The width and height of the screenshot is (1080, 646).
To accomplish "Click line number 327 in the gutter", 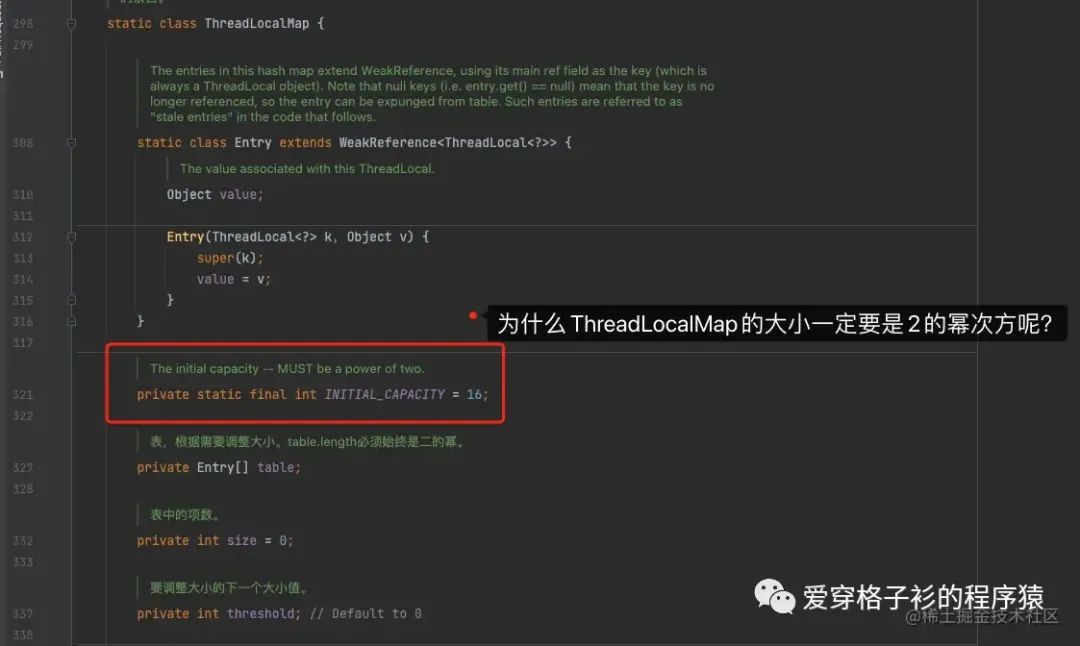I will (26, 467).
